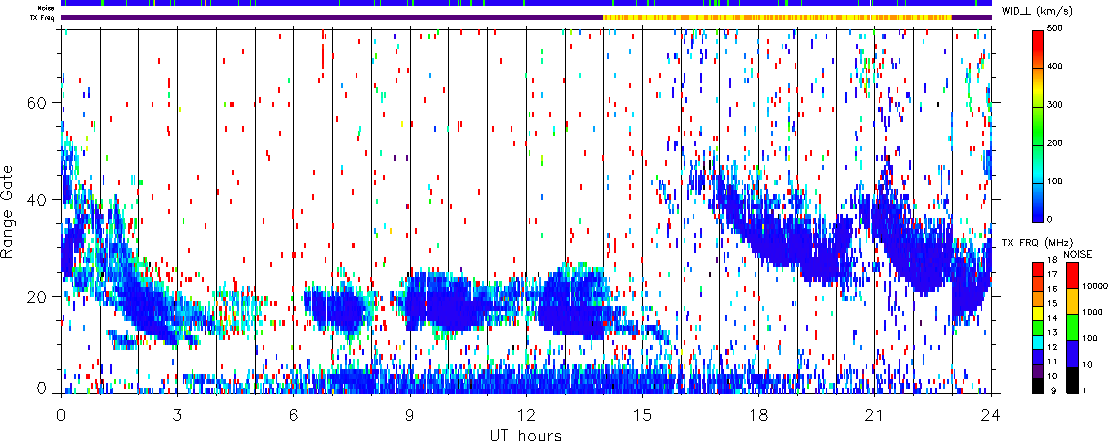Click the orange-yellow portion of TX Freq strip

(x=777, y=17)
